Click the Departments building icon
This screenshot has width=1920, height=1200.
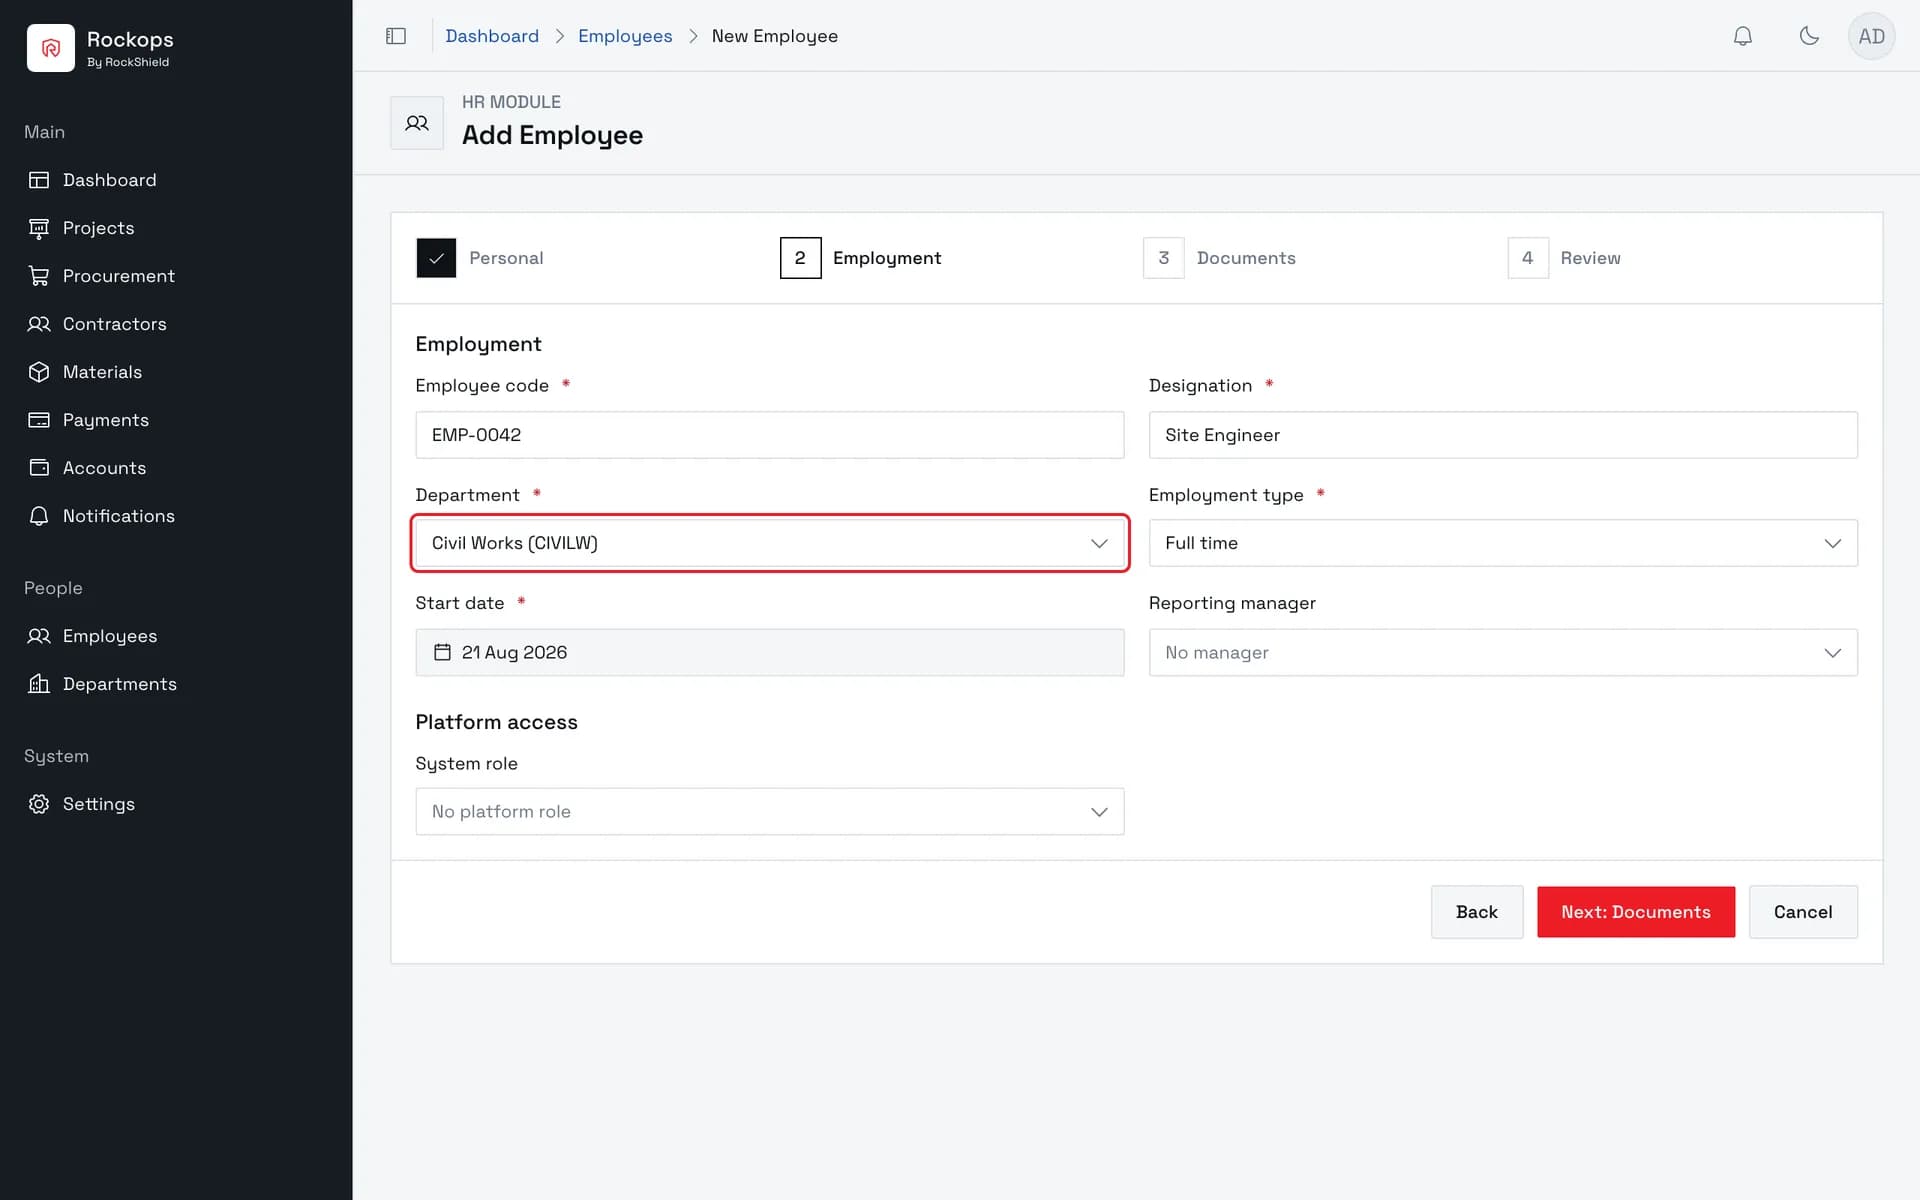pyautogui.click(x=39, y=684)
